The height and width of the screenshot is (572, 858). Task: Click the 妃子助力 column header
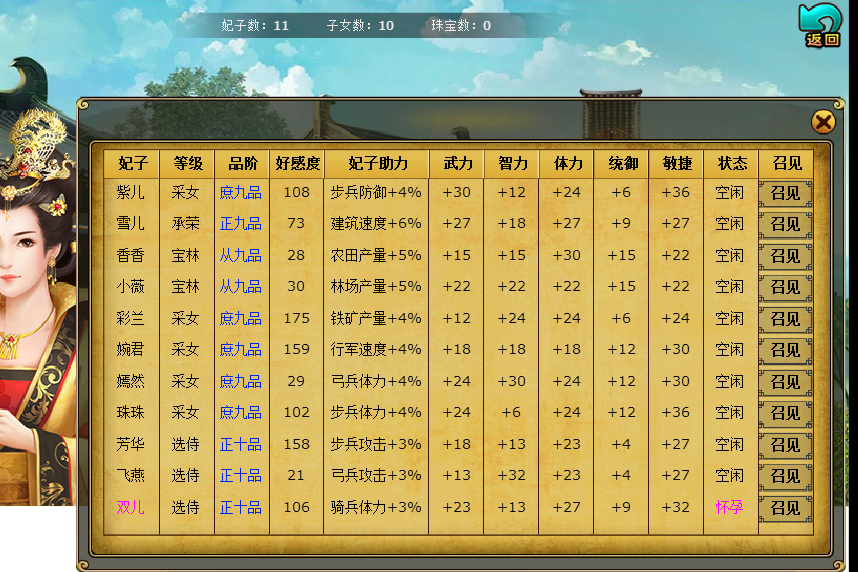pyautogui.click(x=376, y=163)
